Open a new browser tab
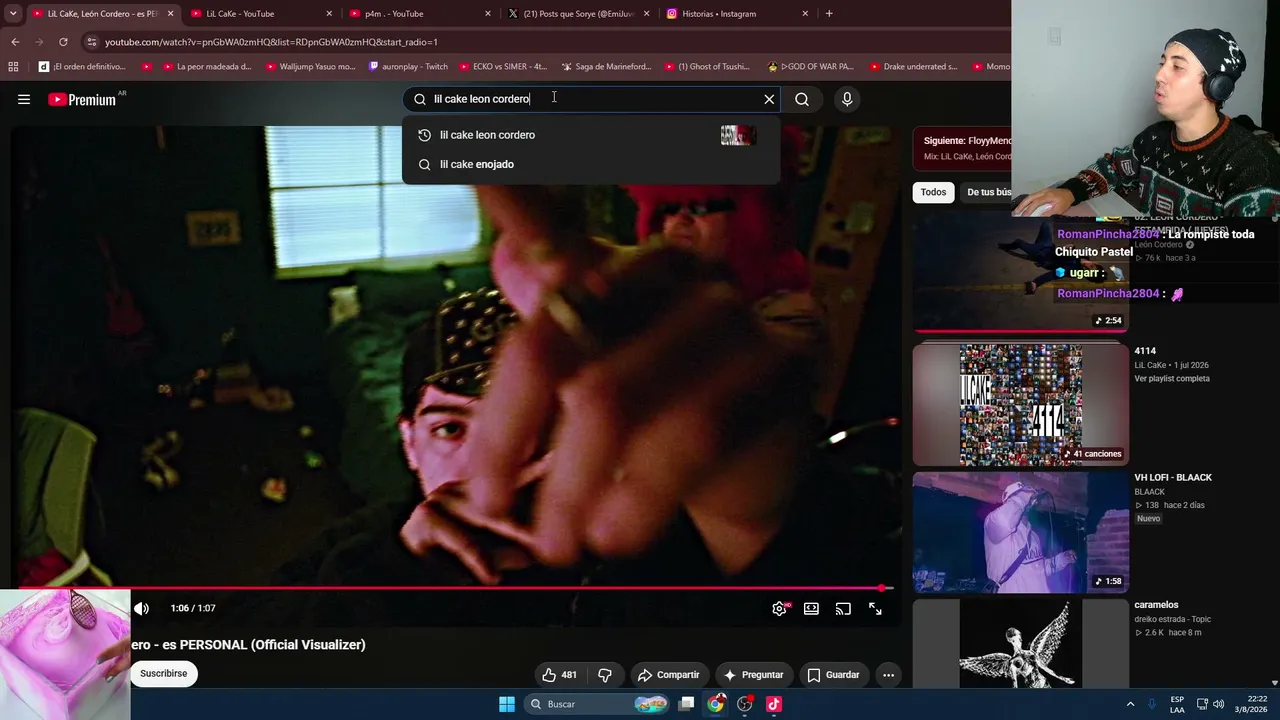Image resolution: width=1280 pixels, height=720 pixels. tap(829, 14)
